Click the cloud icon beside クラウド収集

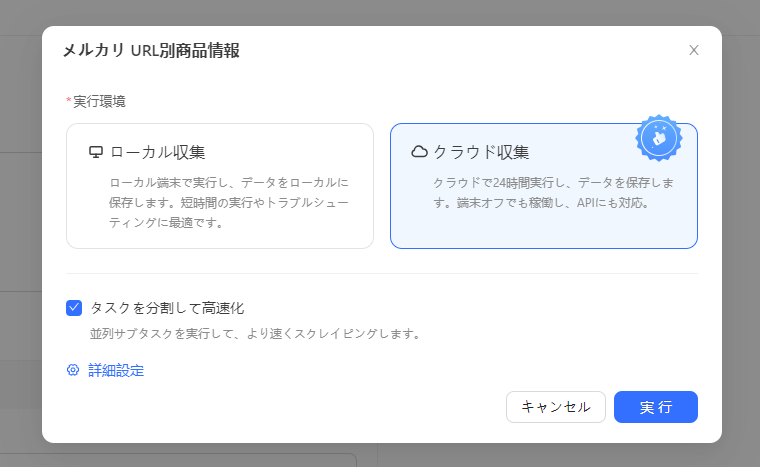[419, 152]
